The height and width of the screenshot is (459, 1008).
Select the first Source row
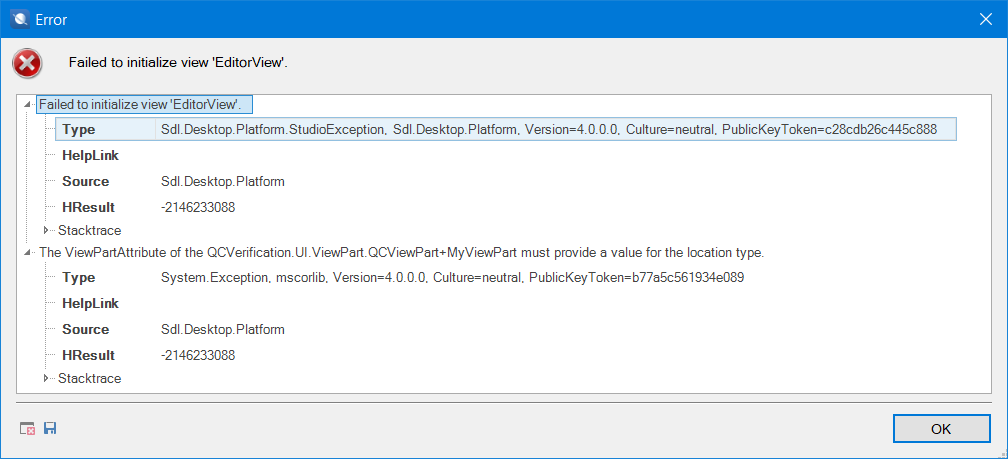85,182
